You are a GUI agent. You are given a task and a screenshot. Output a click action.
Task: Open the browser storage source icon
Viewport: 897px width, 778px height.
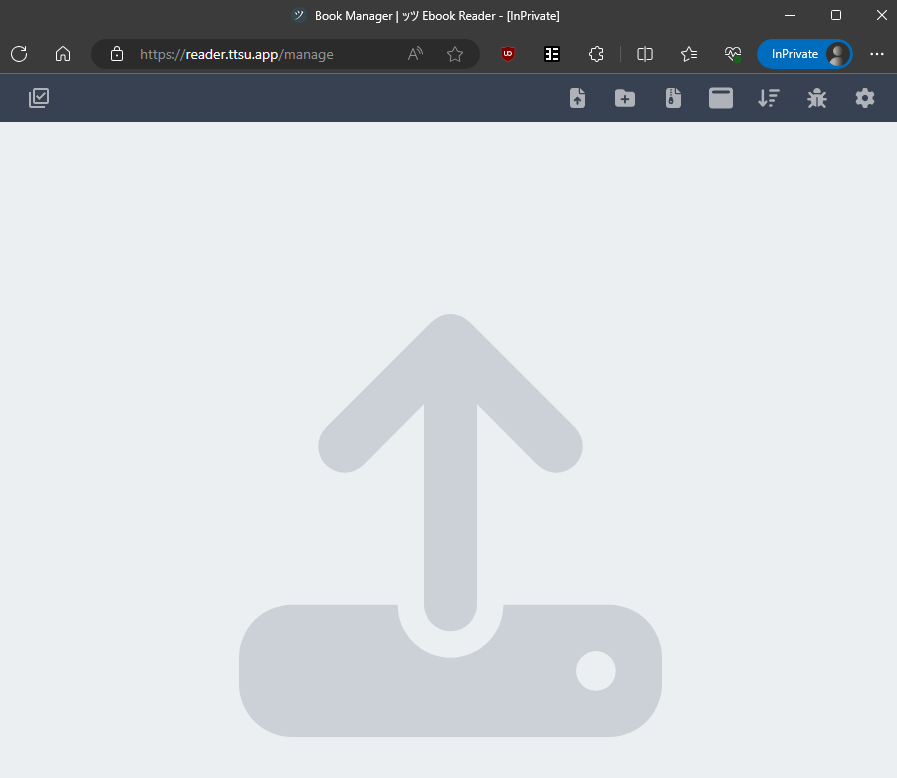721,98
